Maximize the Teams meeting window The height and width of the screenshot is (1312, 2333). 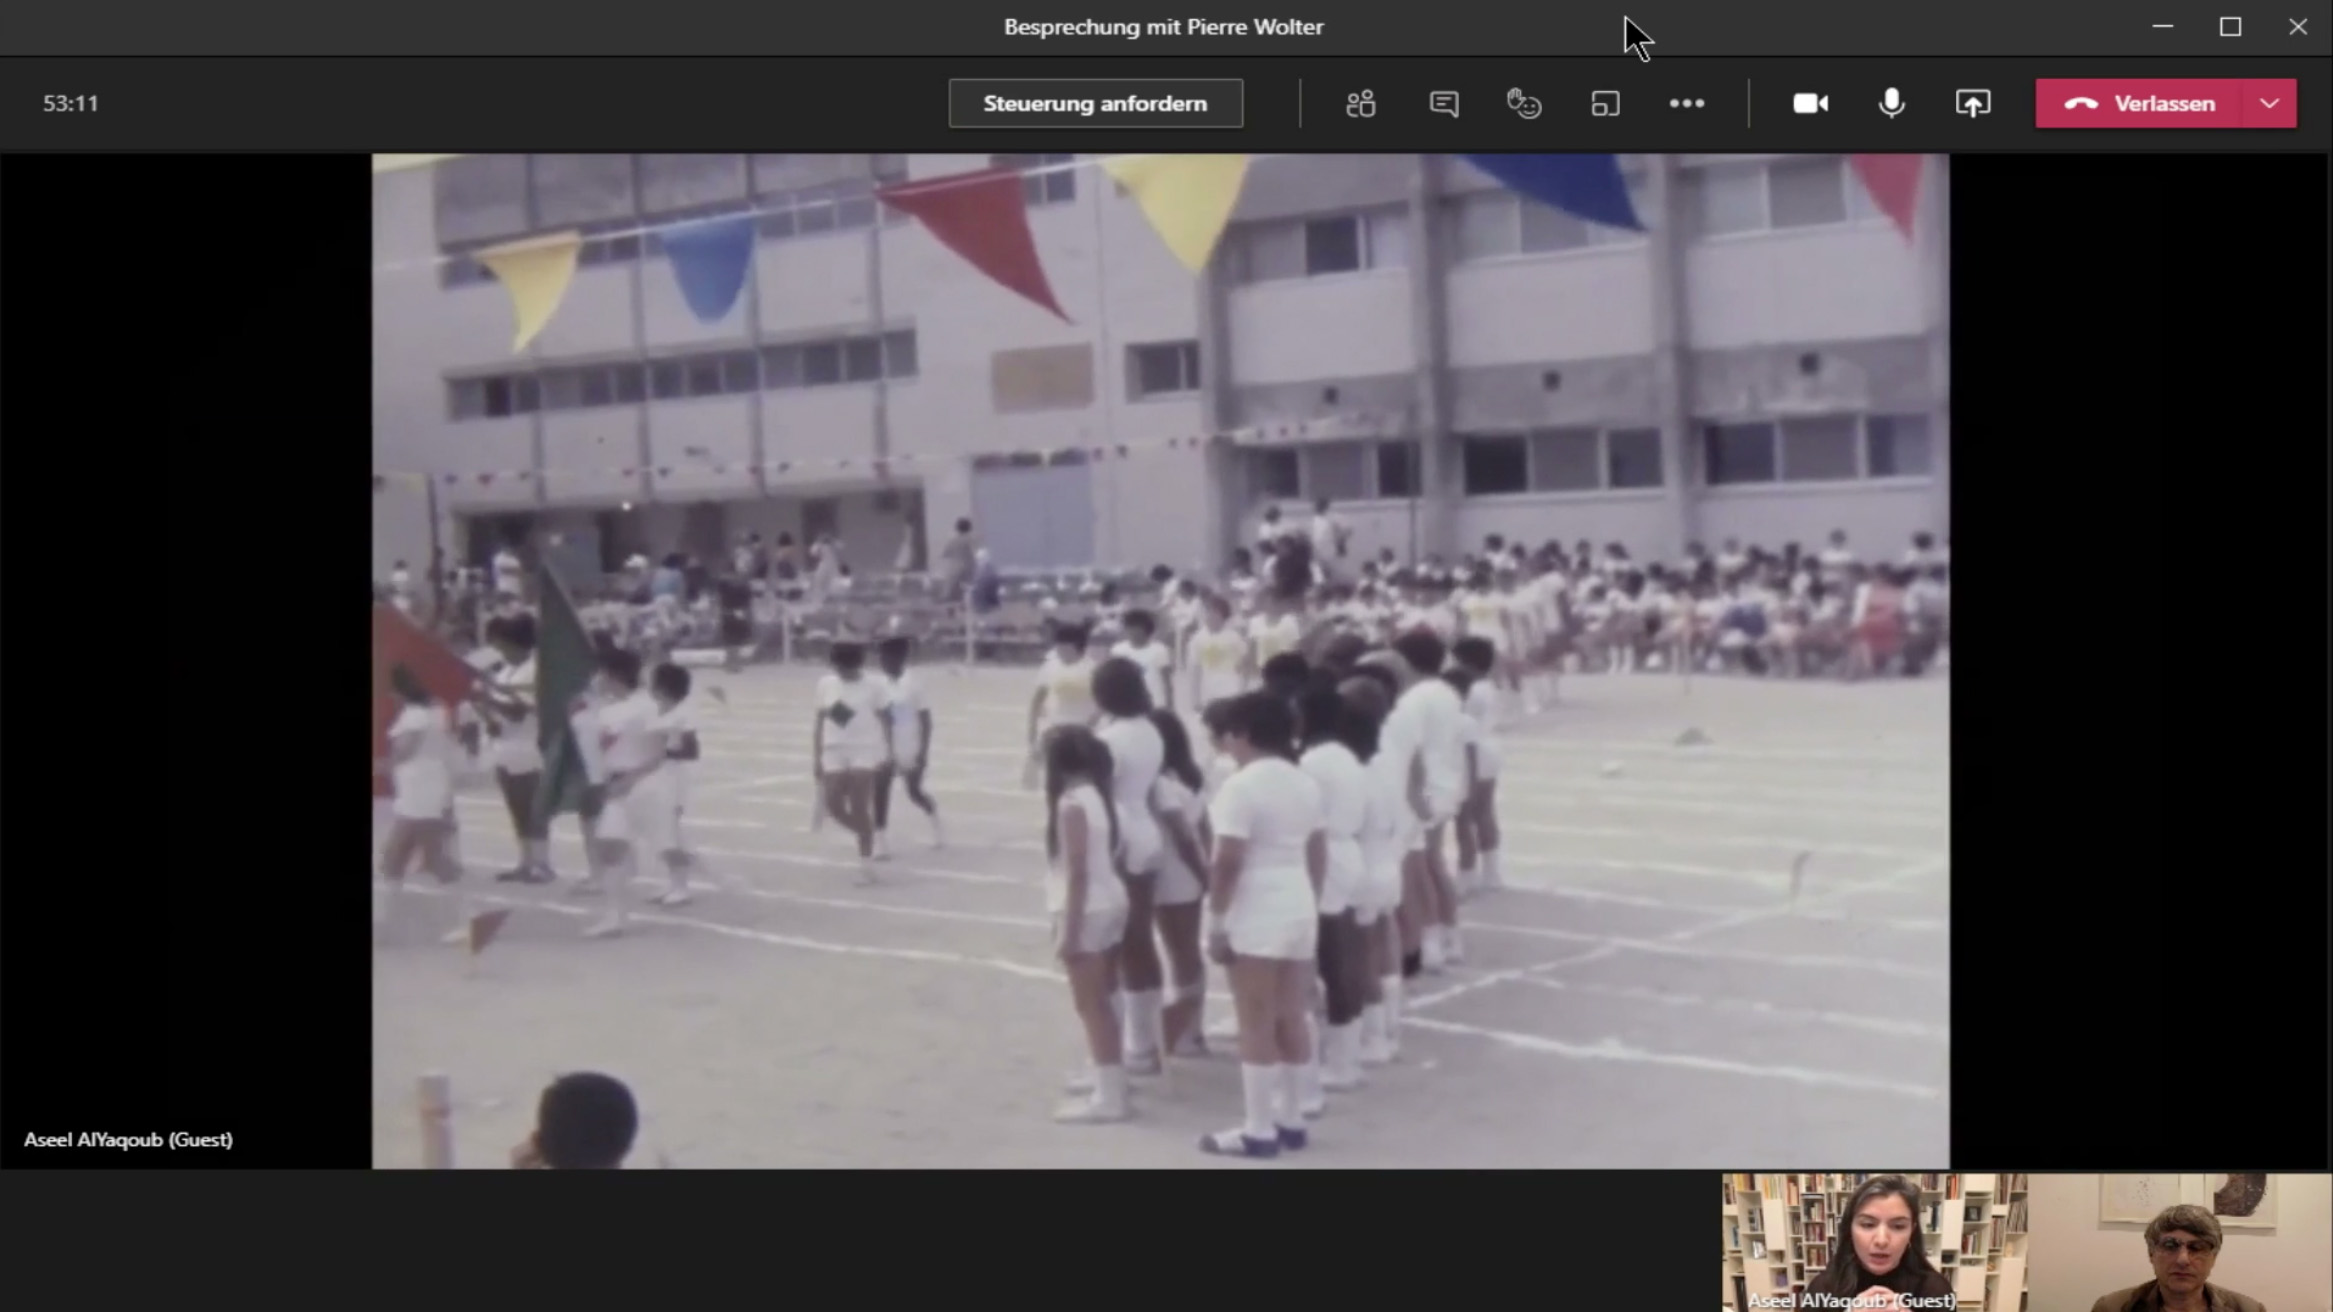tap(2230, 27)
